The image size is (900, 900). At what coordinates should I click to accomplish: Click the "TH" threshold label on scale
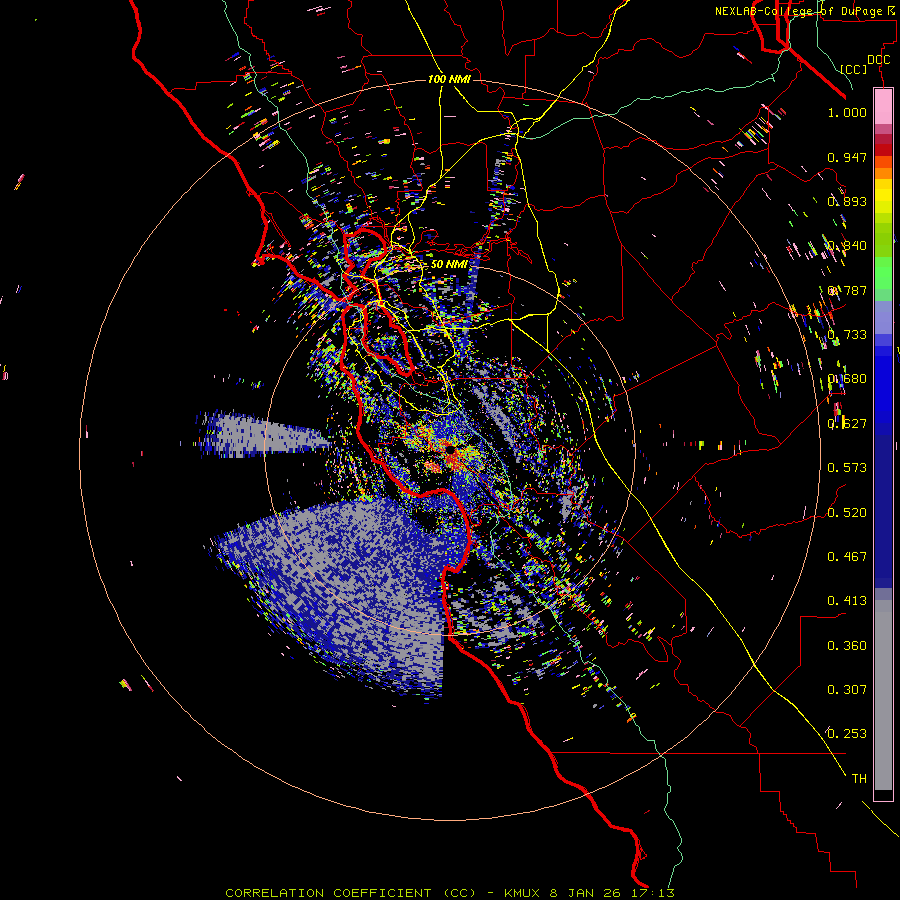click(859, 779)
